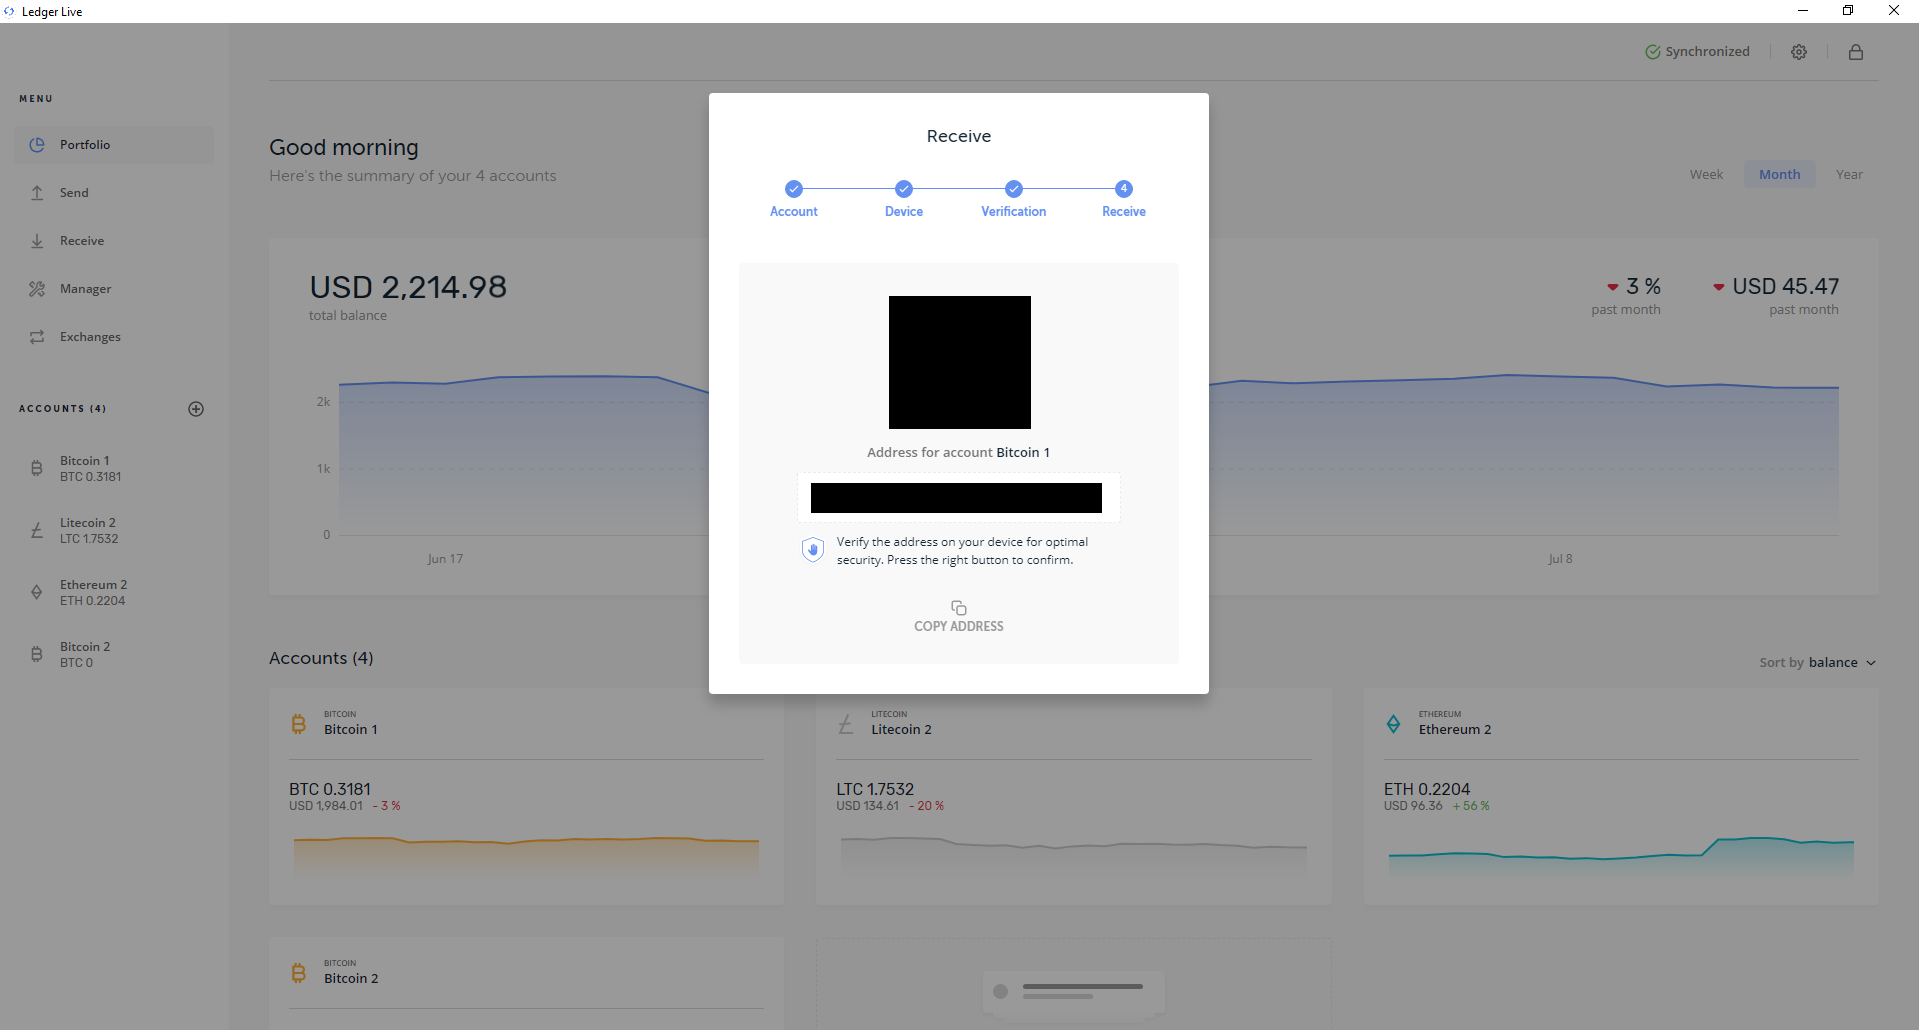Screen dimensions: 1919x1030
Task: Click the Receive download arrow icon in sidebar
Action: click(37, 241)
